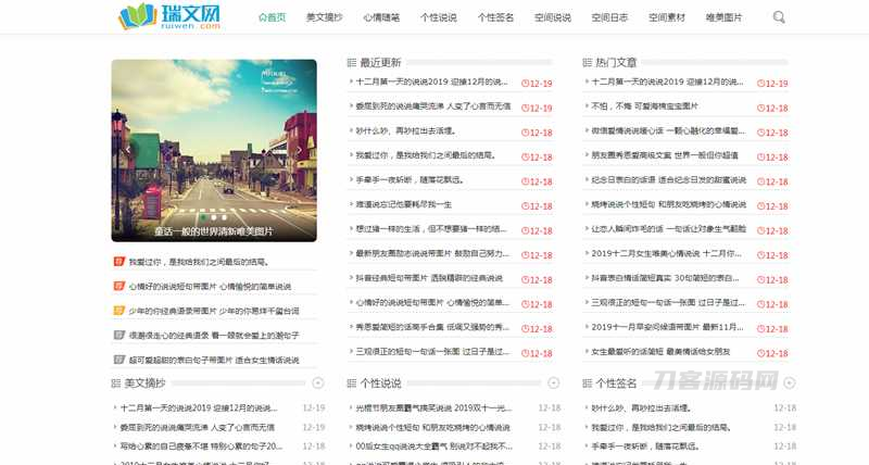The image size is (869, 465).
Task: Go to 首页 home tab
Action: [x=271, y=18]
